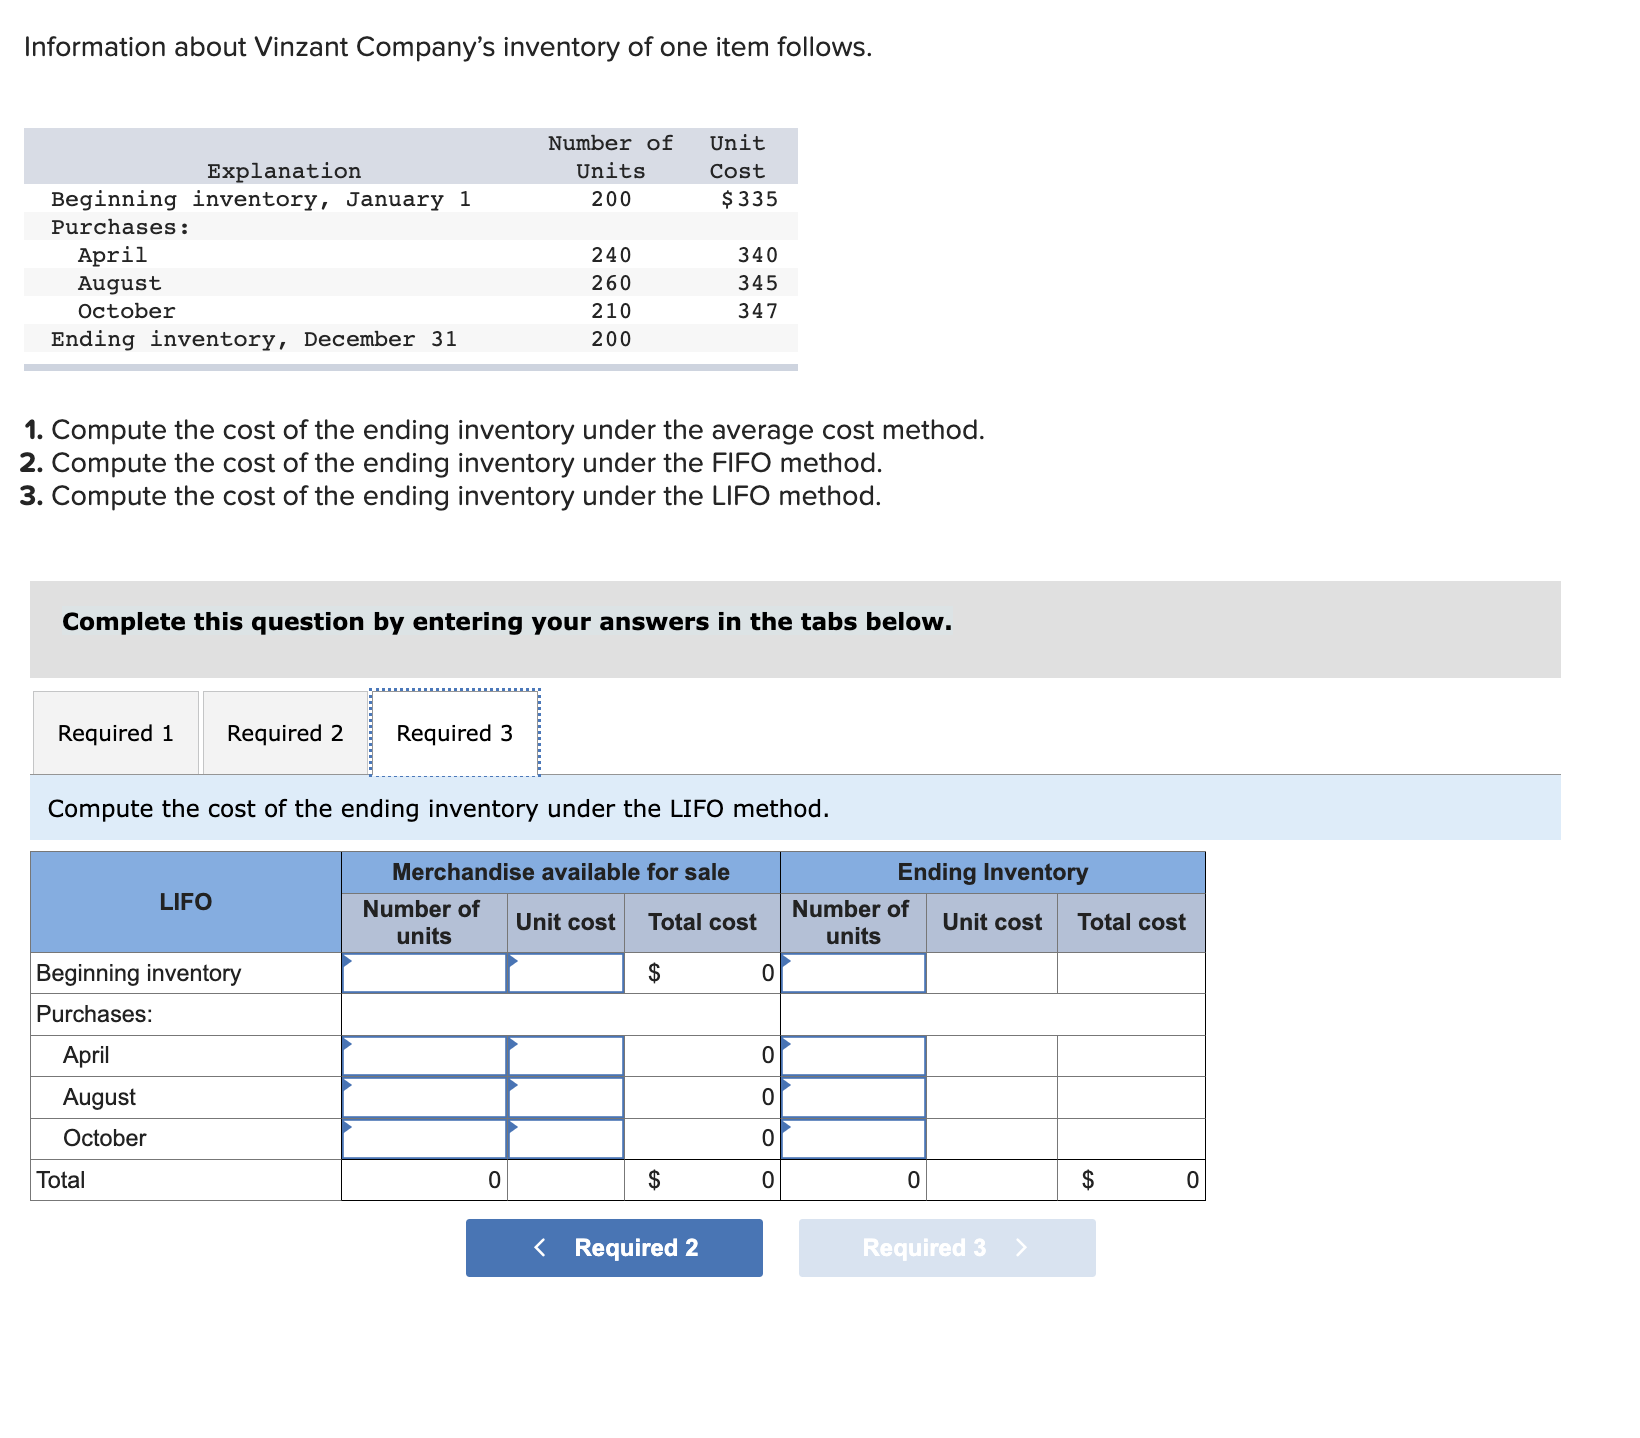Click Beginning inventory unit cost field

click(x=566, y=973)
